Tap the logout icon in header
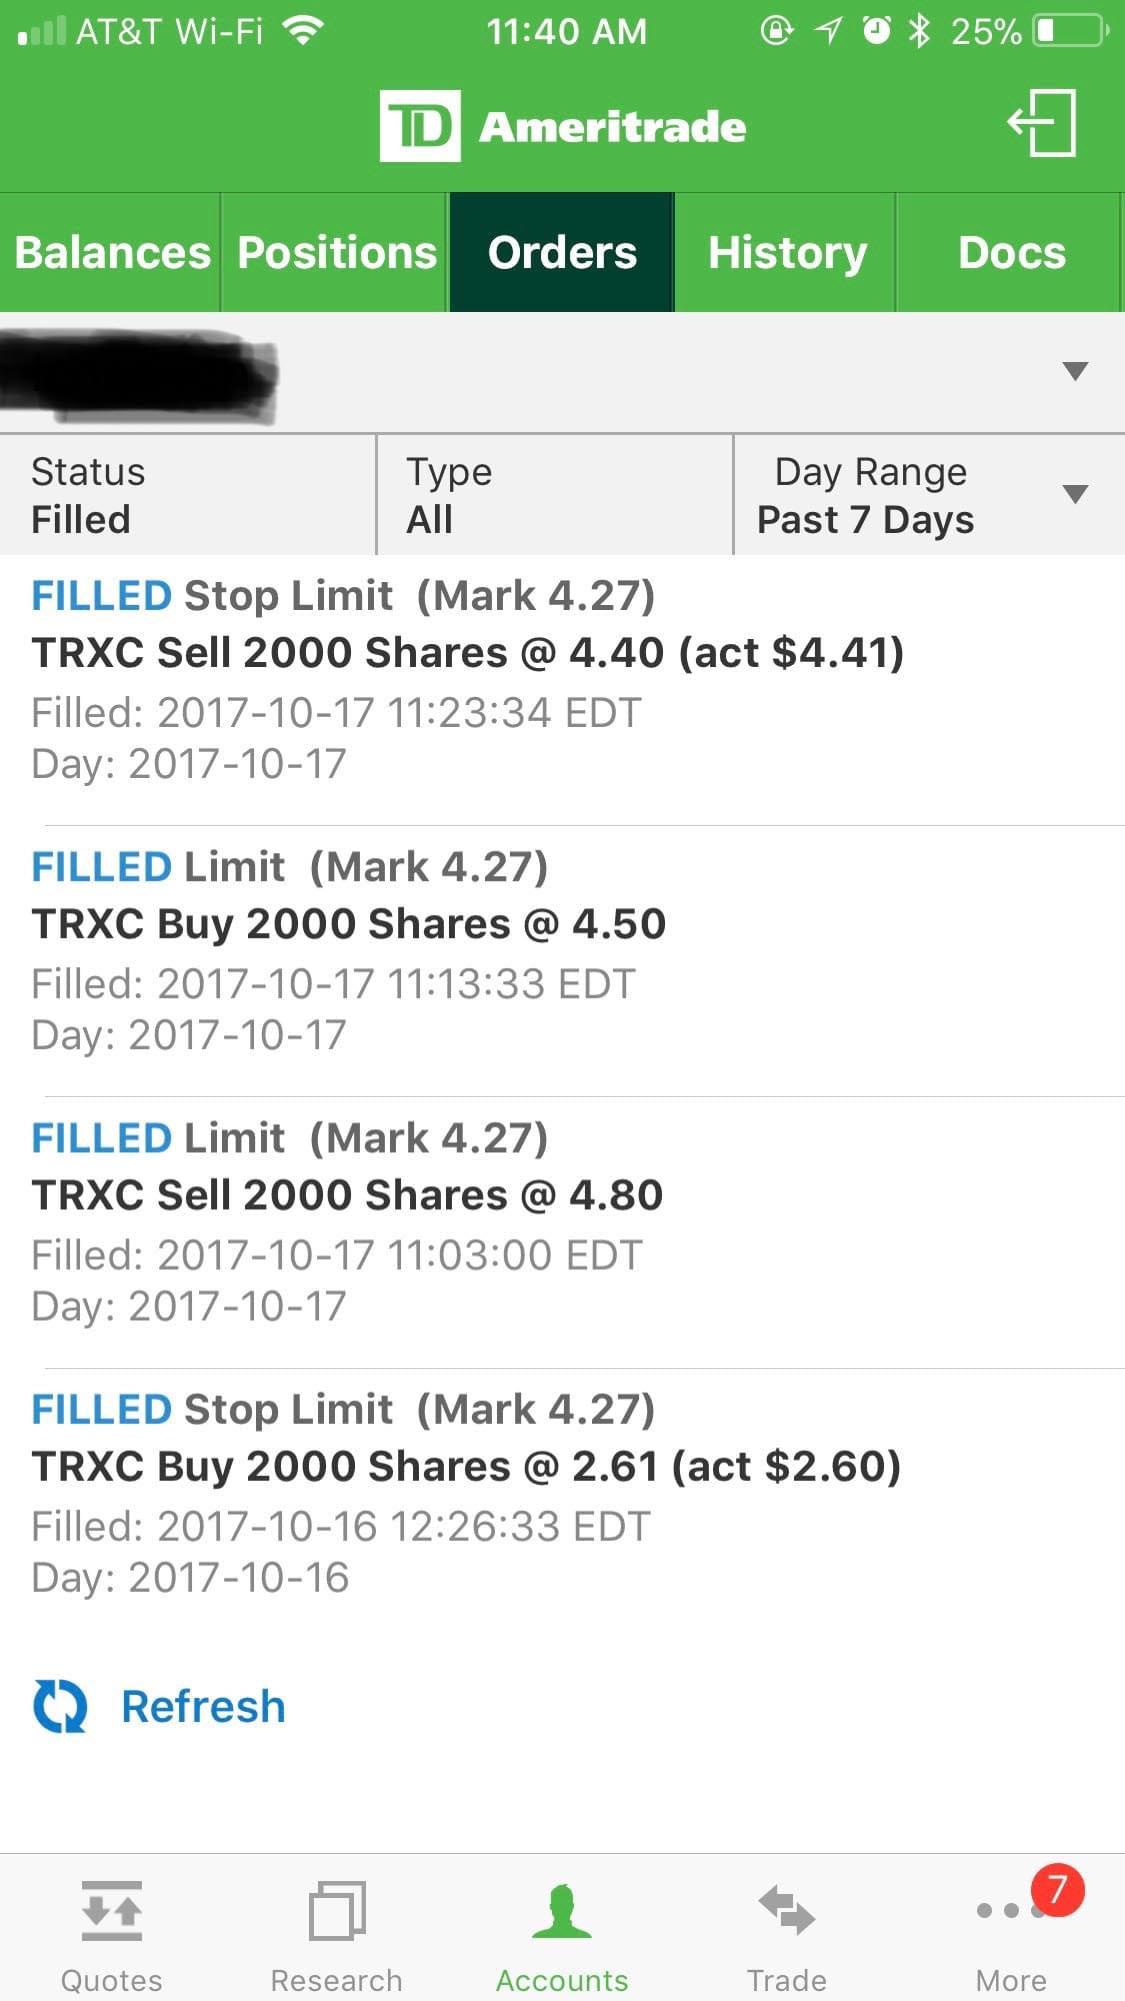The height and width of the screenshot is (2001, 1125). click(x=1042, y=123)
